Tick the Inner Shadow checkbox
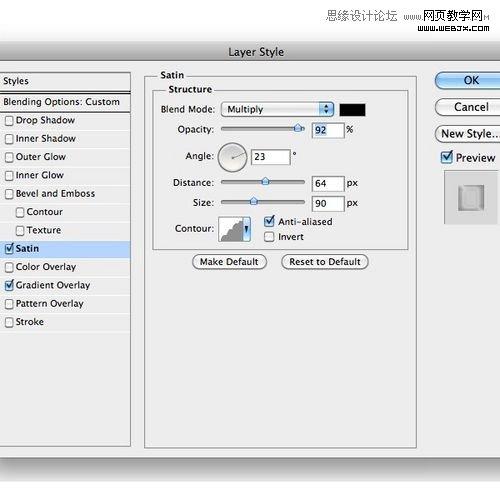This screenshot has height=500, width=500. pyautogui.click(x=9, y=139)
